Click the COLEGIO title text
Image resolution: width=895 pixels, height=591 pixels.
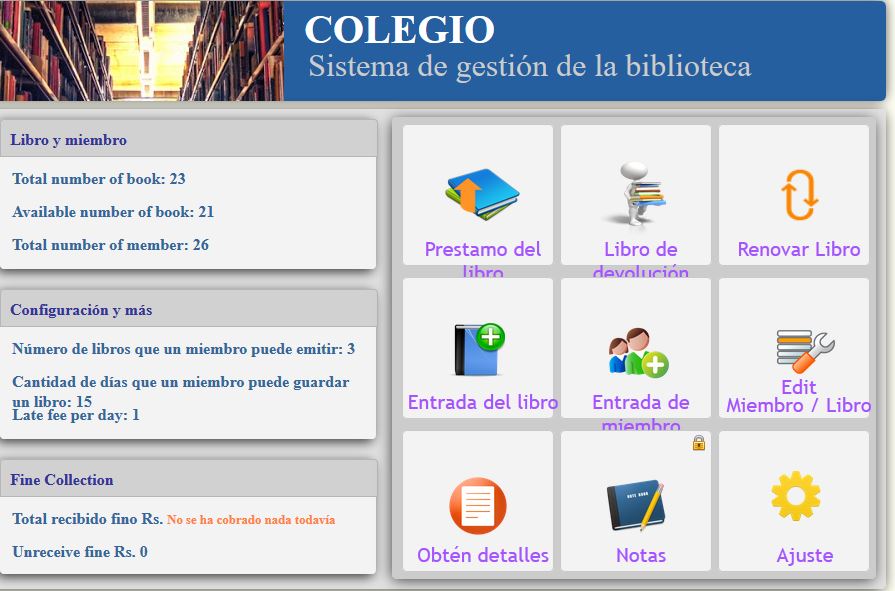coord(399,31)
